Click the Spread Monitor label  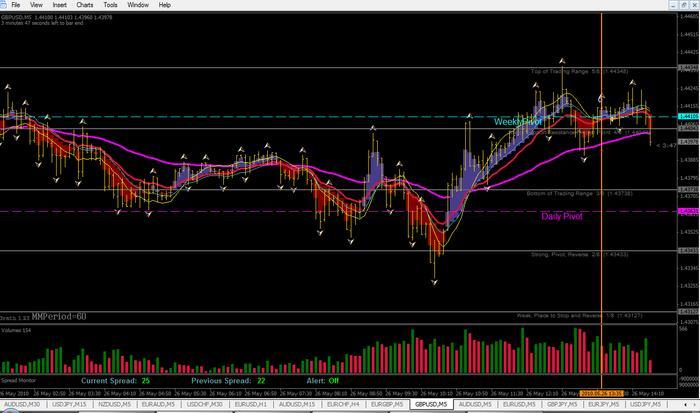click(18, 380)
